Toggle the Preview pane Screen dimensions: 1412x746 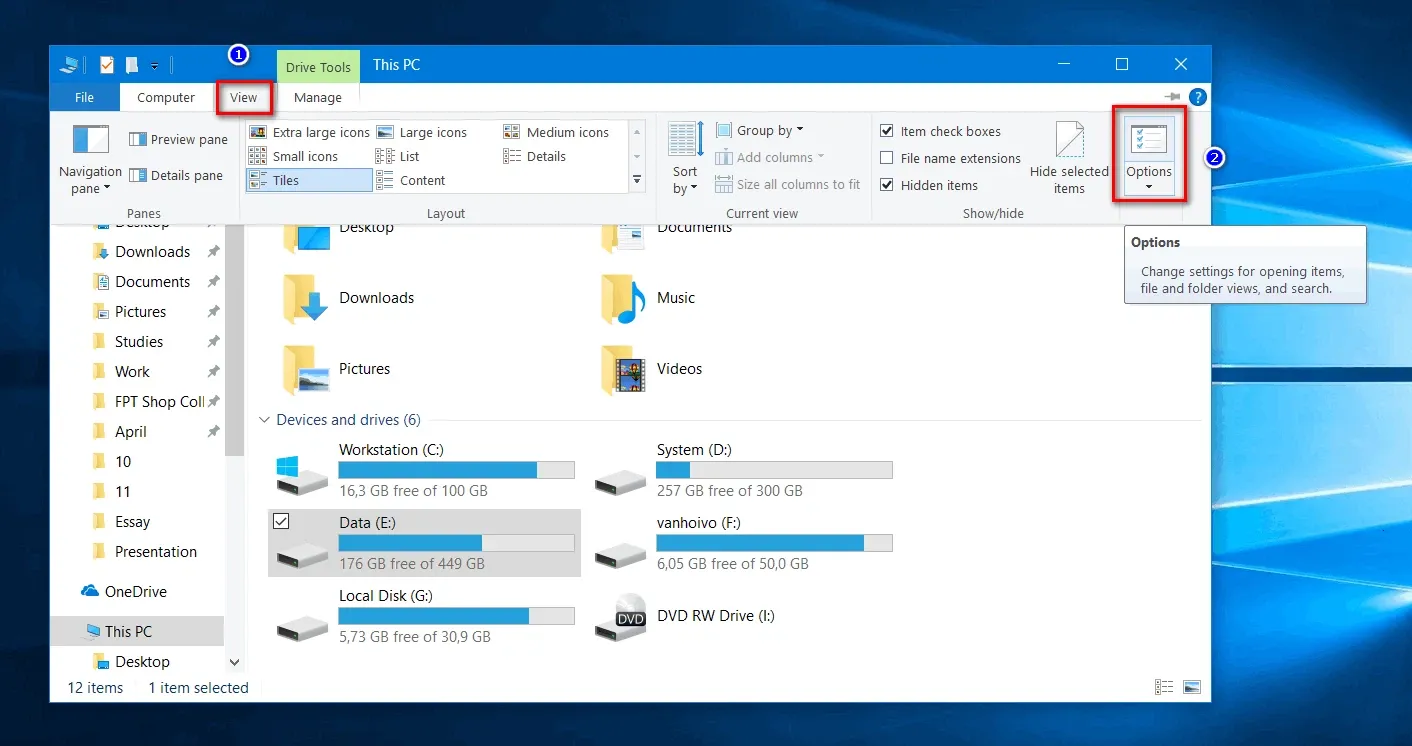click(x=178, y=139)
